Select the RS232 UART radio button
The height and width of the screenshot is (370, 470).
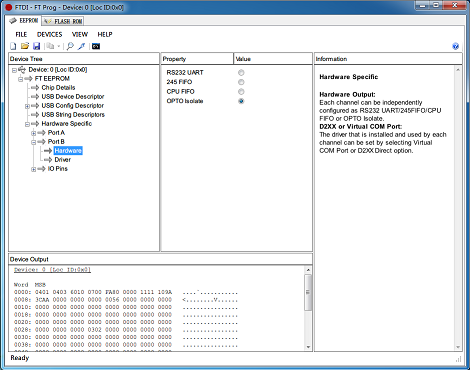(241, 73)
